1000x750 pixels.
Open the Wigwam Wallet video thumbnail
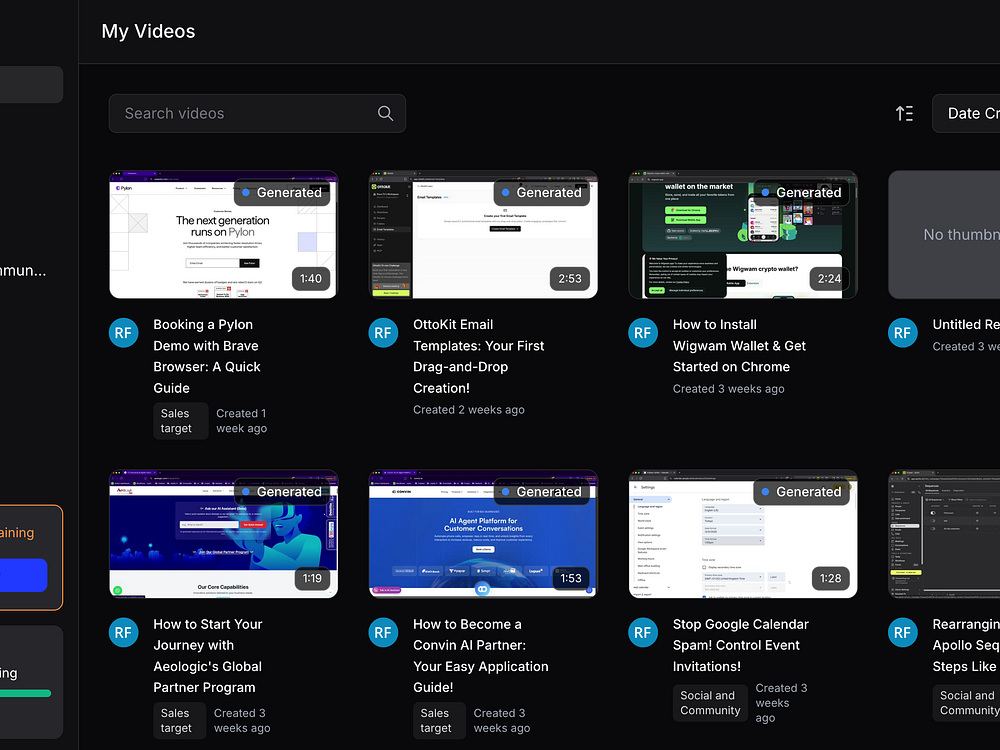coord(743,234)
